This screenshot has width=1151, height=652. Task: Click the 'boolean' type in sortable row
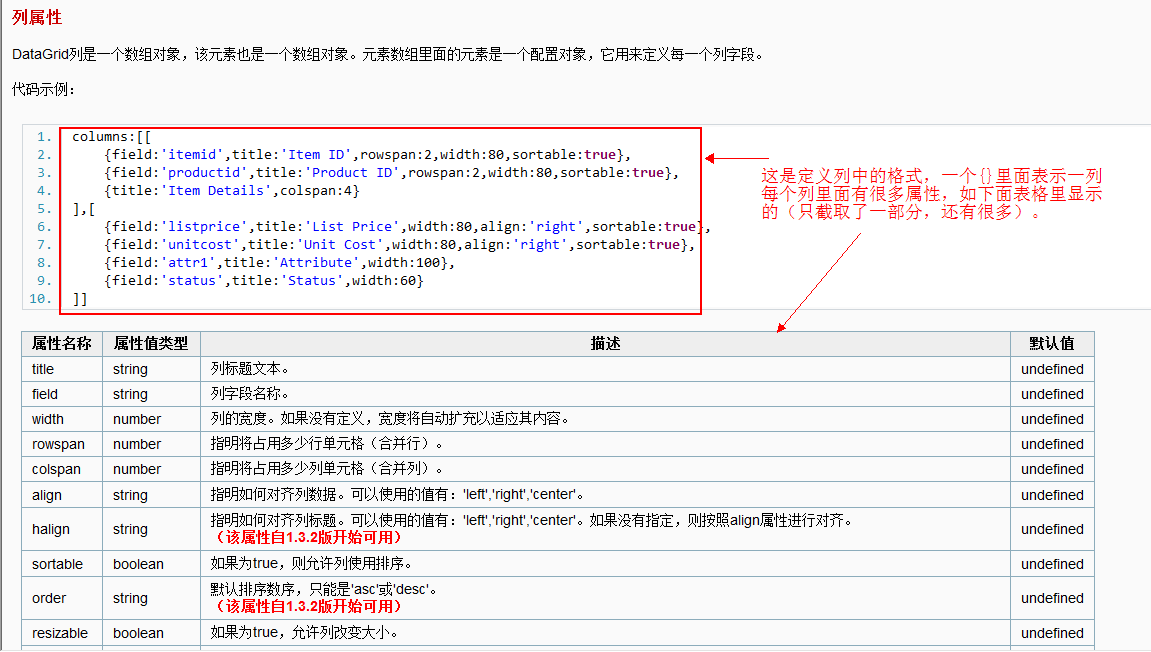click(138, 564)
